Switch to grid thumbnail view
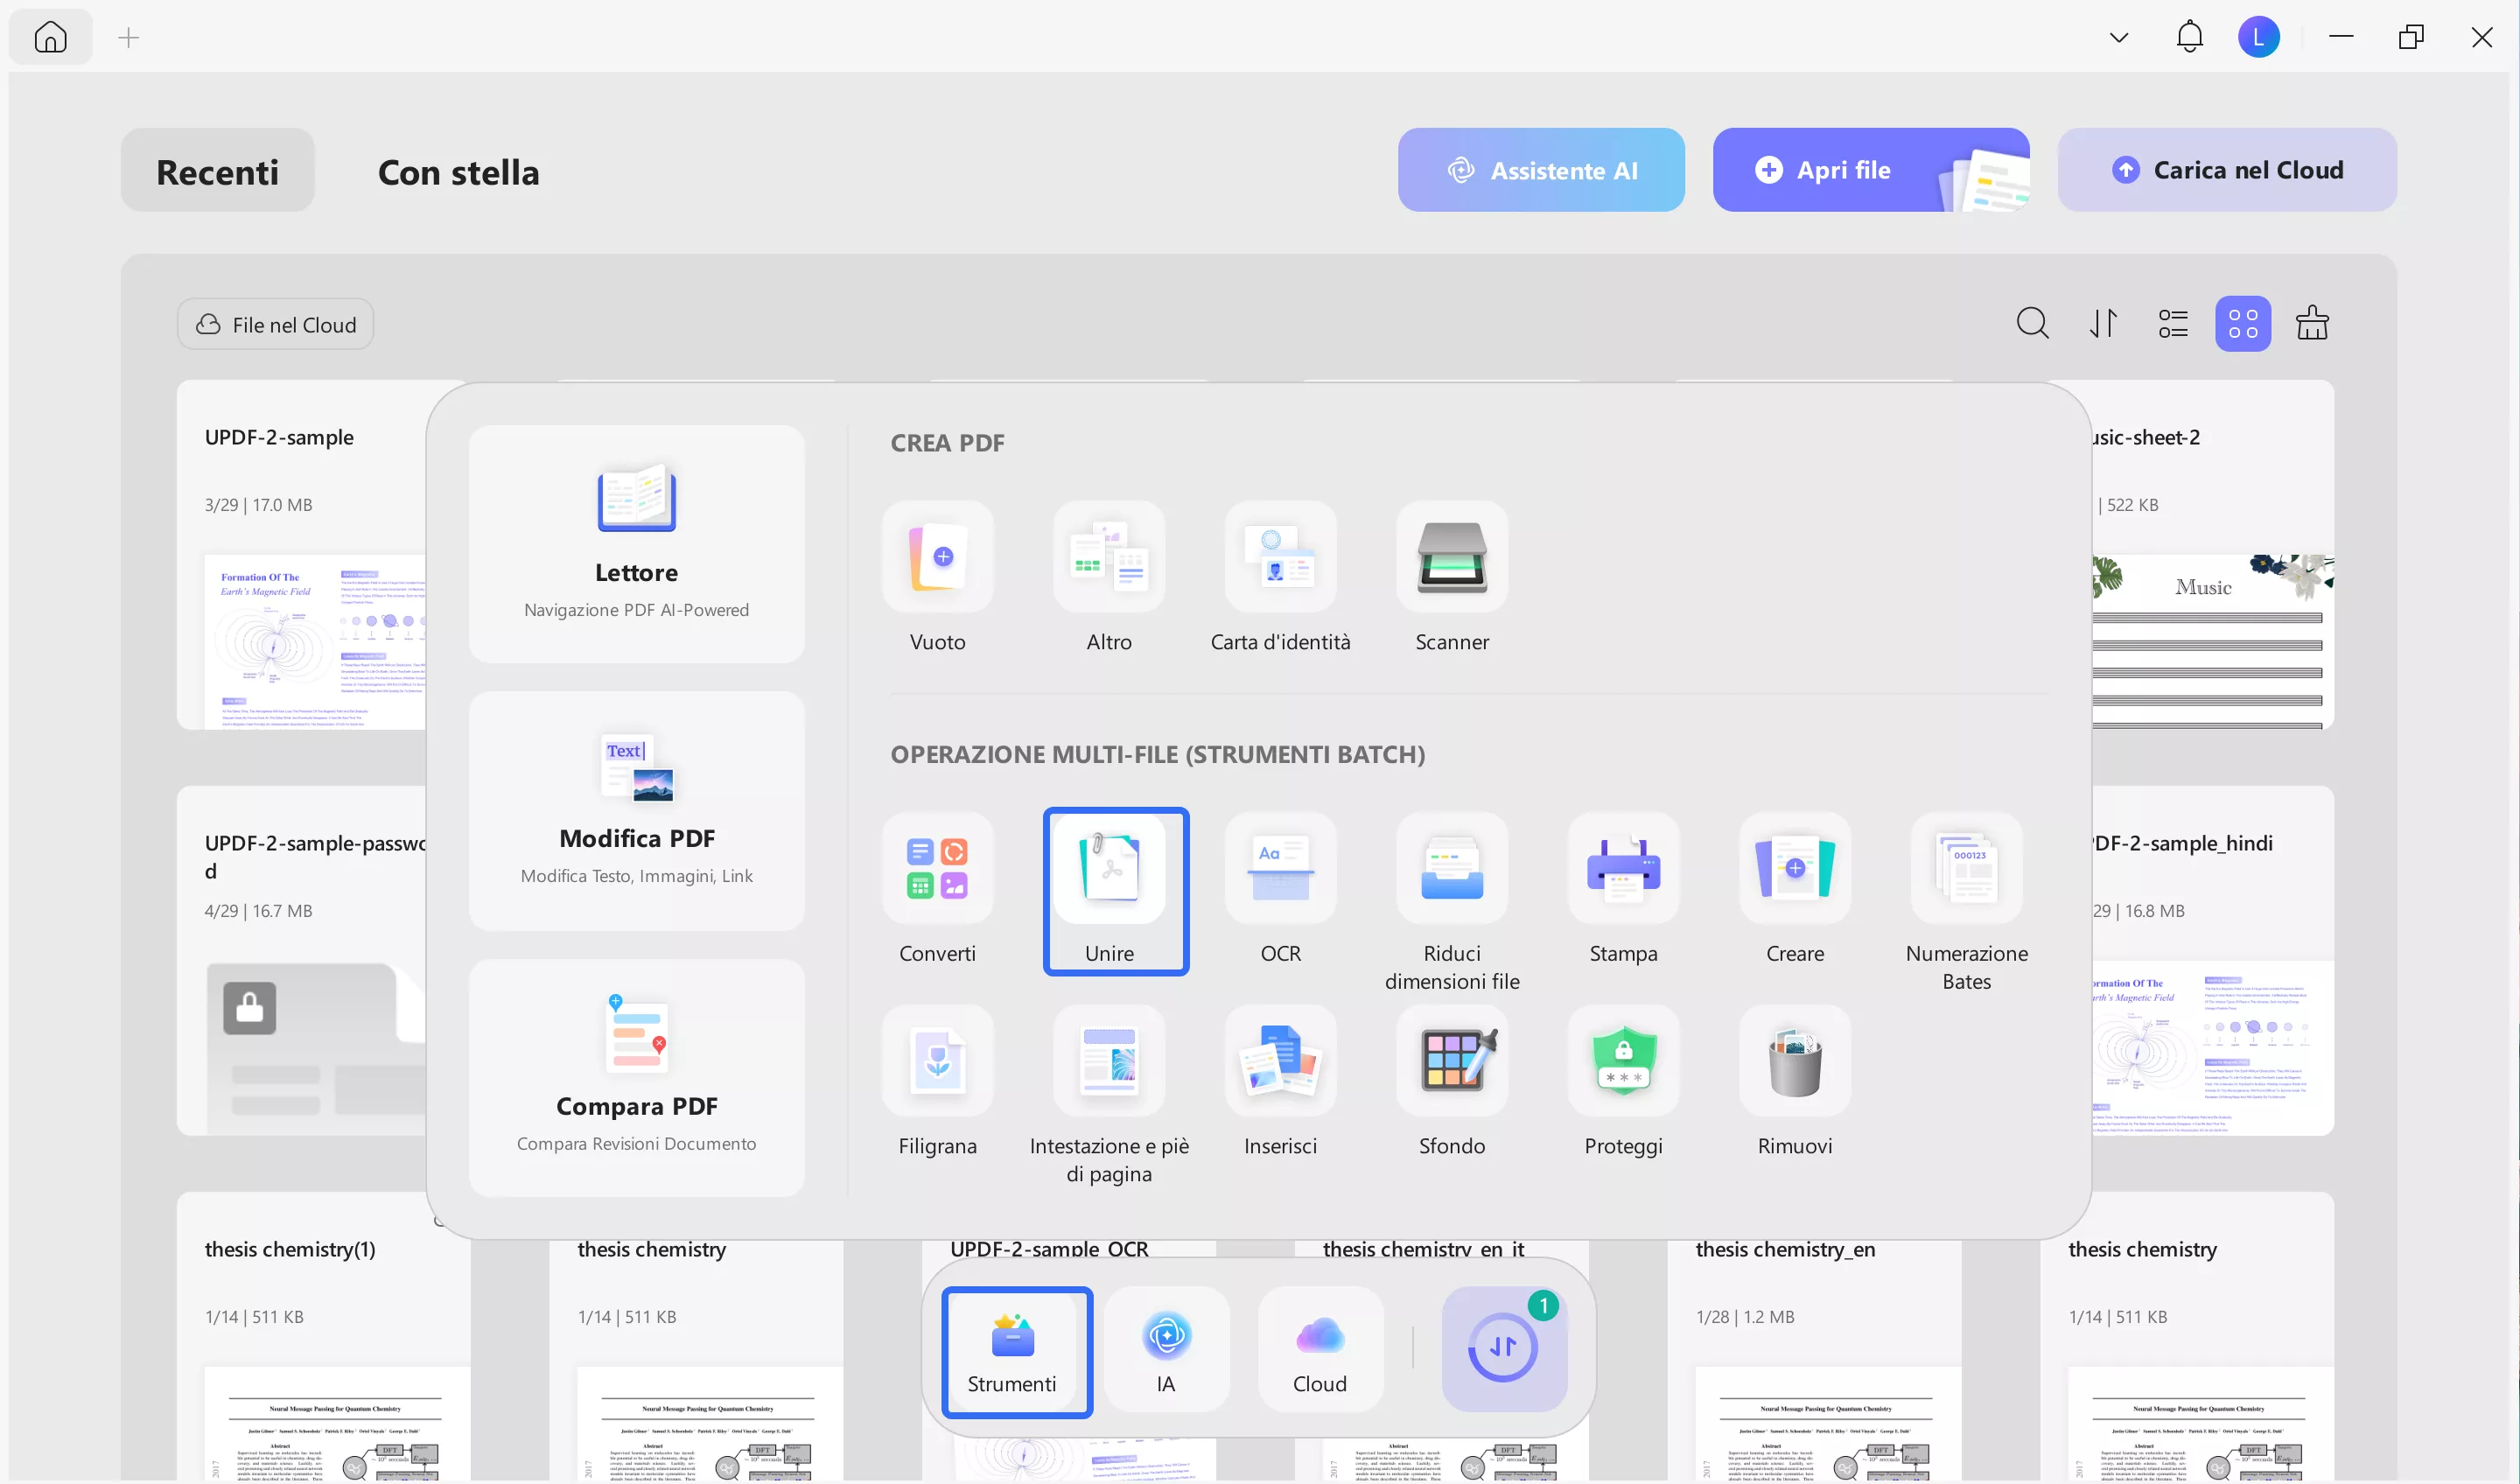The width and height of the screenshot is (2520, 1484). point(2242,324)
